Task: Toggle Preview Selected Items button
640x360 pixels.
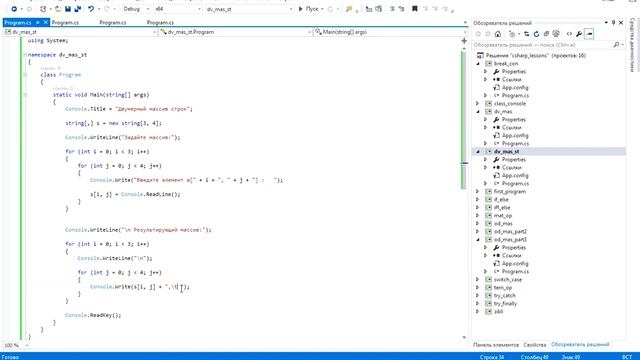Action: (x=589, y=34)
